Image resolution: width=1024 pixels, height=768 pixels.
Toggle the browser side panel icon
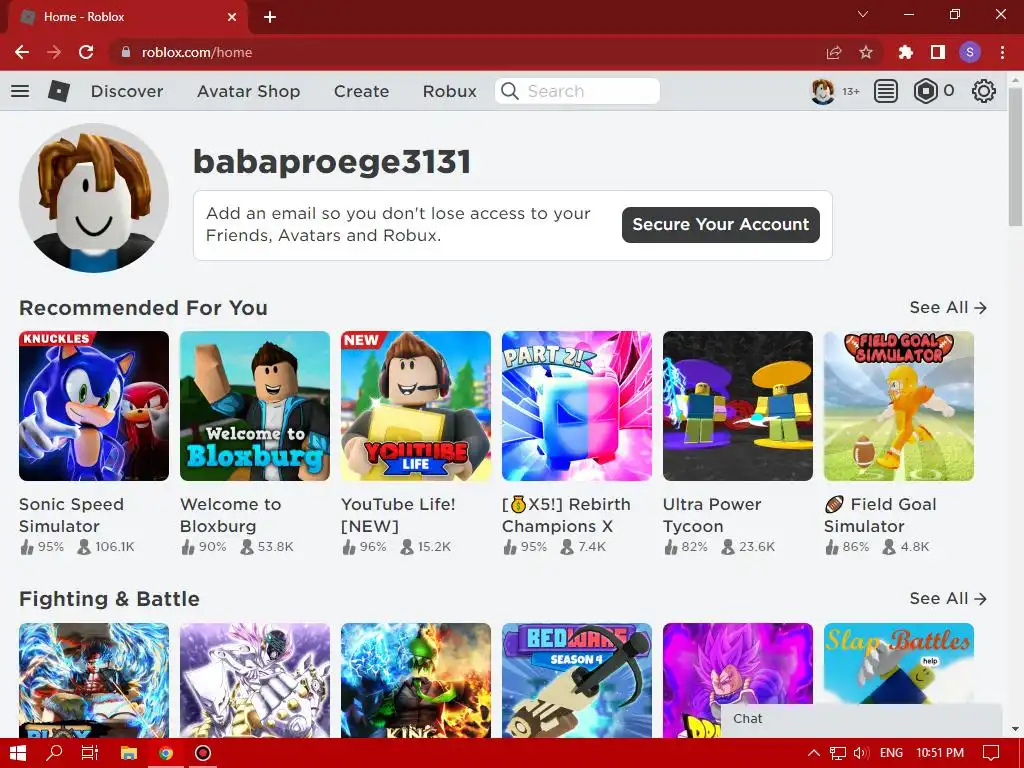tap(938, 52)
